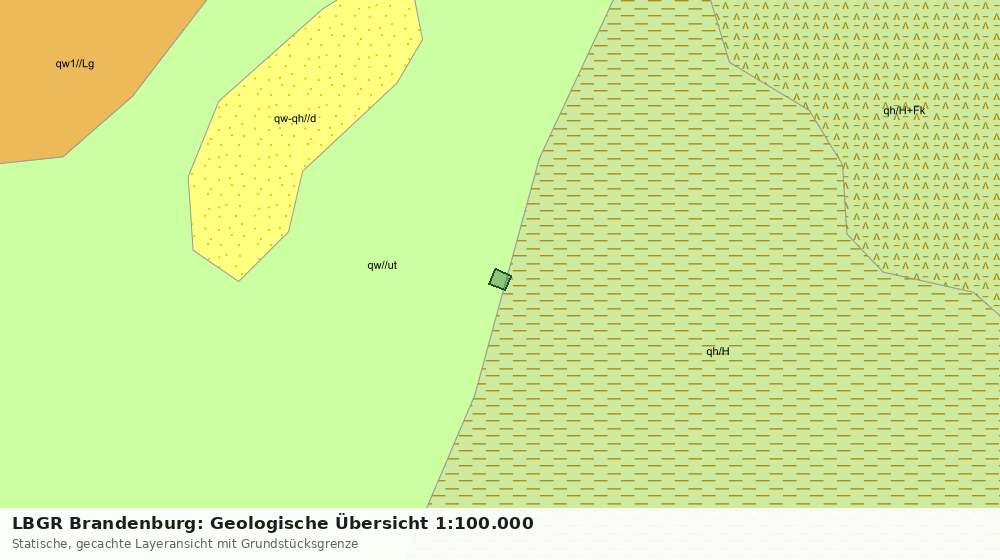
Task: Click the subtitle 'Statische, gecachte Layeransicht mit Grundstücksgrenze'
Action: pos(185,544)
